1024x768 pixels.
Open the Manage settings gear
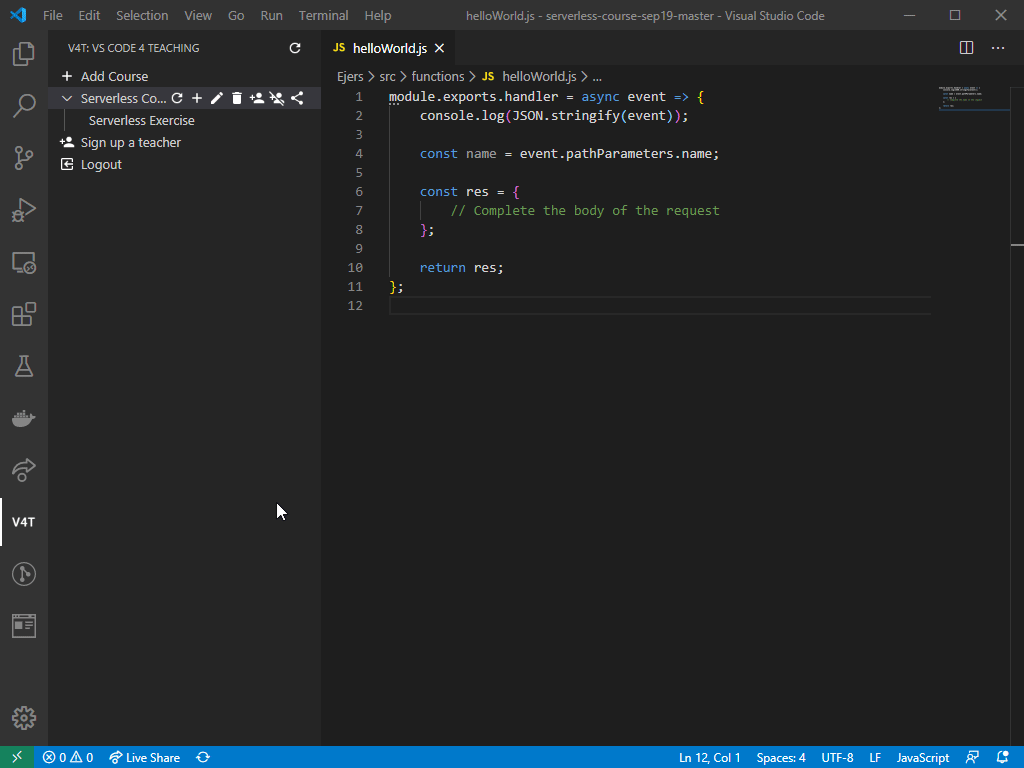tap(24, 718)
